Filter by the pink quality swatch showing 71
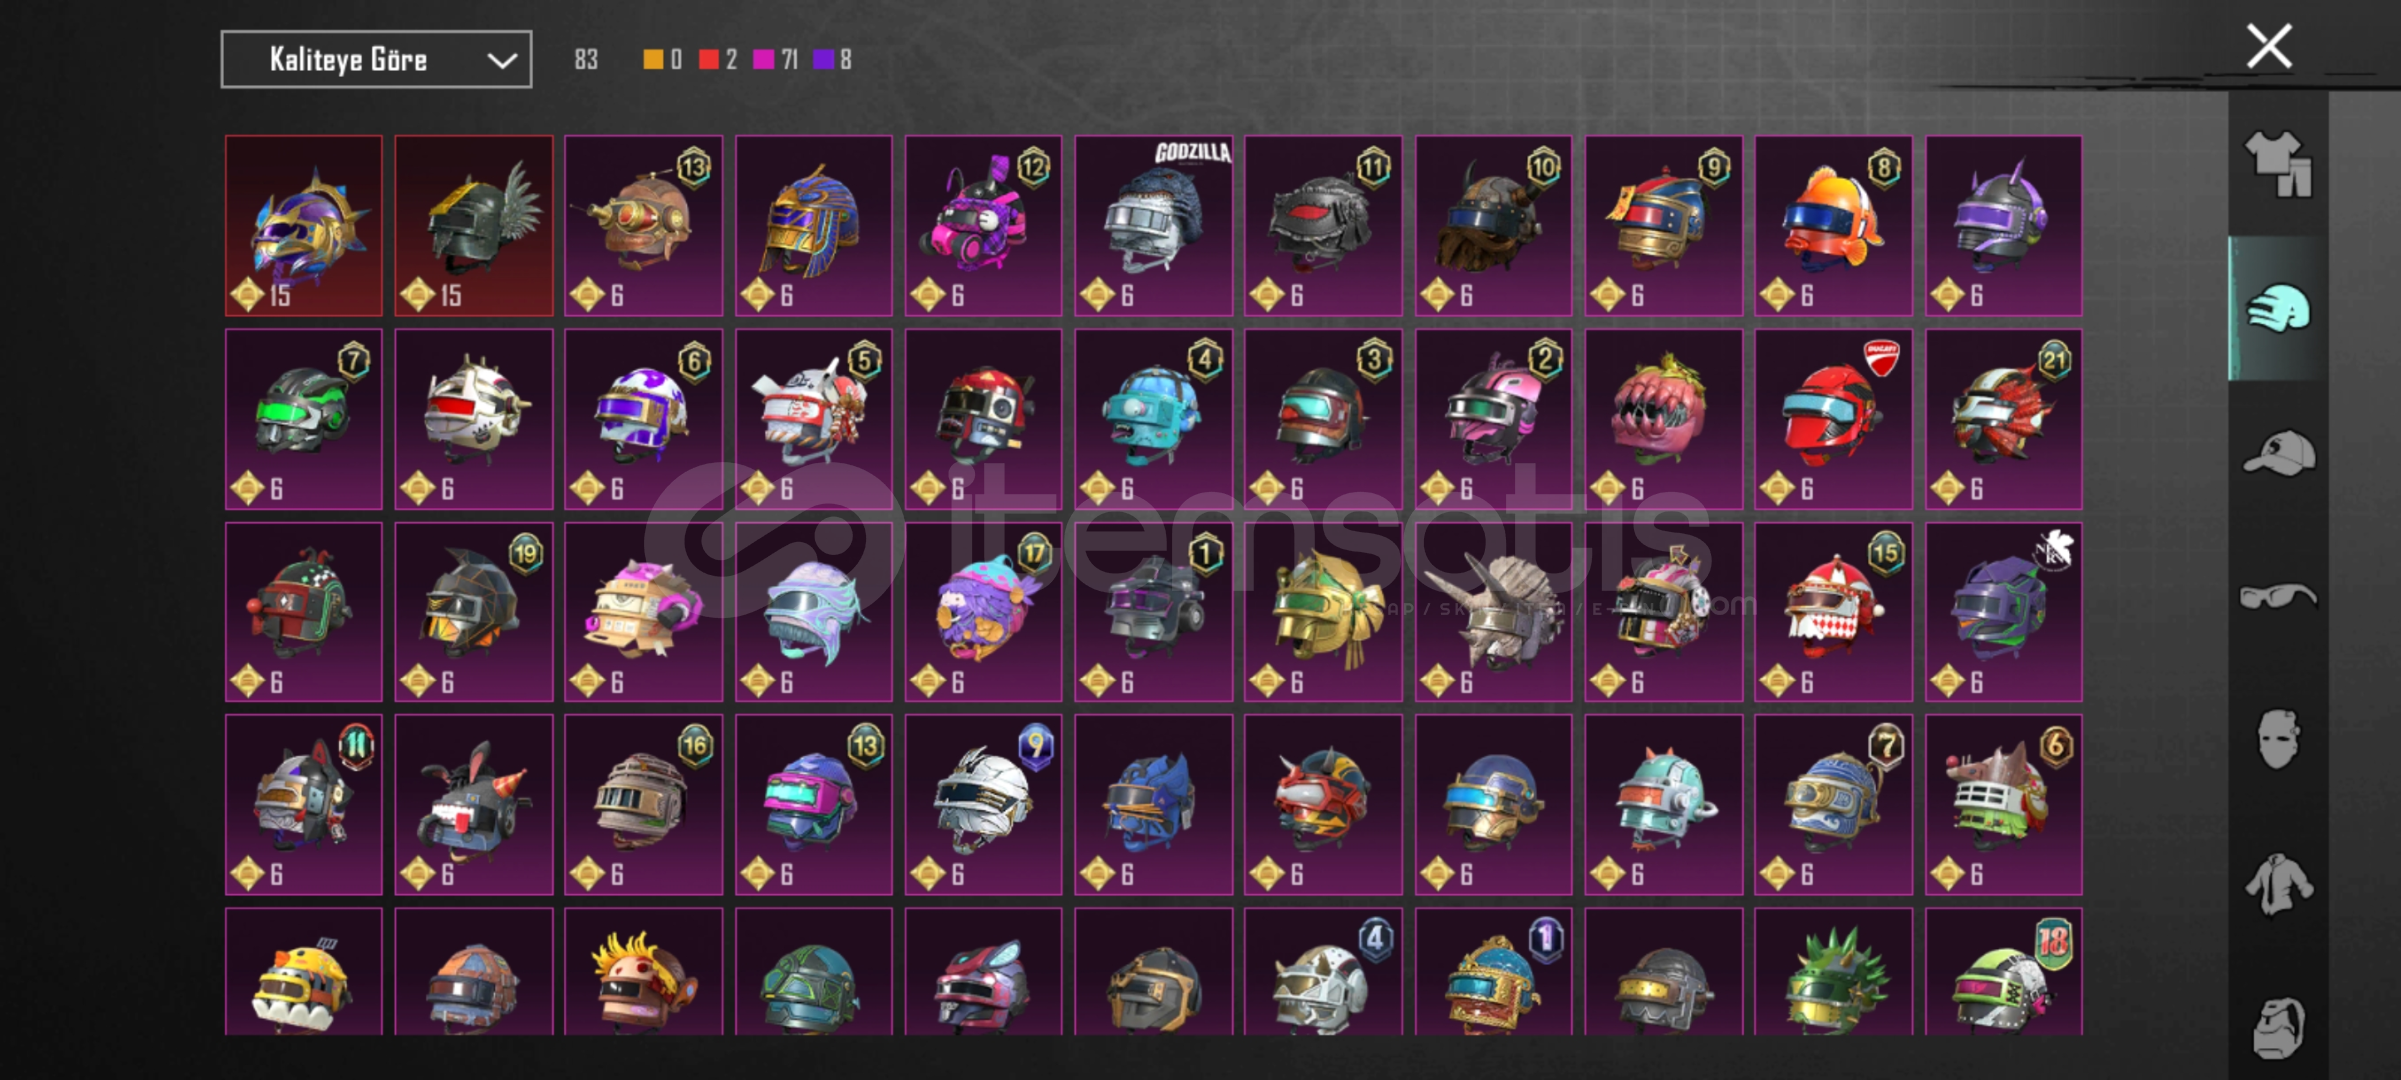This screenshot has height=1080, width=2401. [763, 60]
